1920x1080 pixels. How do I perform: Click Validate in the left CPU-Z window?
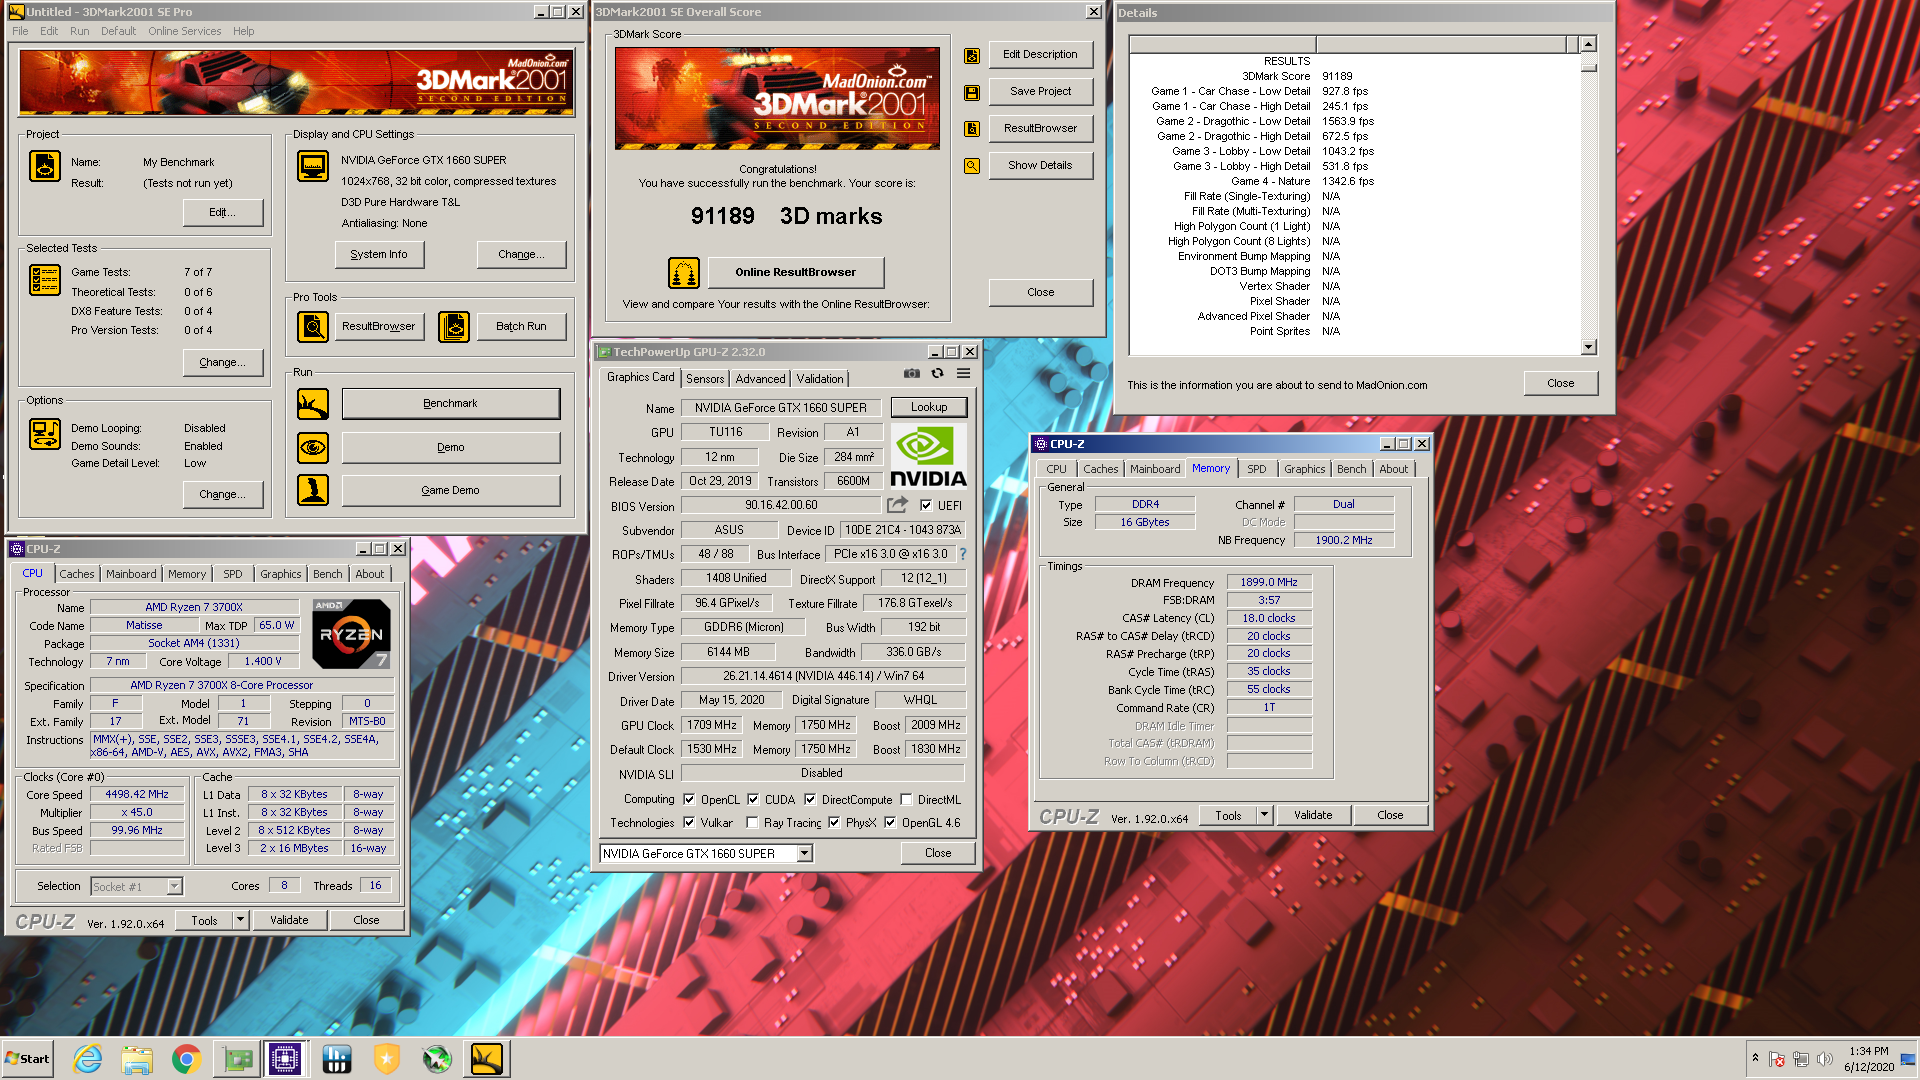pos(289,920)
